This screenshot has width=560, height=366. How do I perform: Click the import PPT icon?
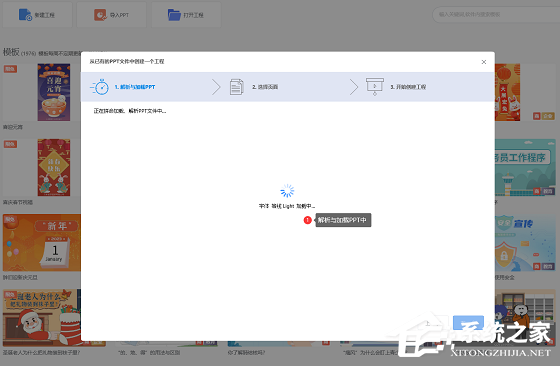pos(100,15)
